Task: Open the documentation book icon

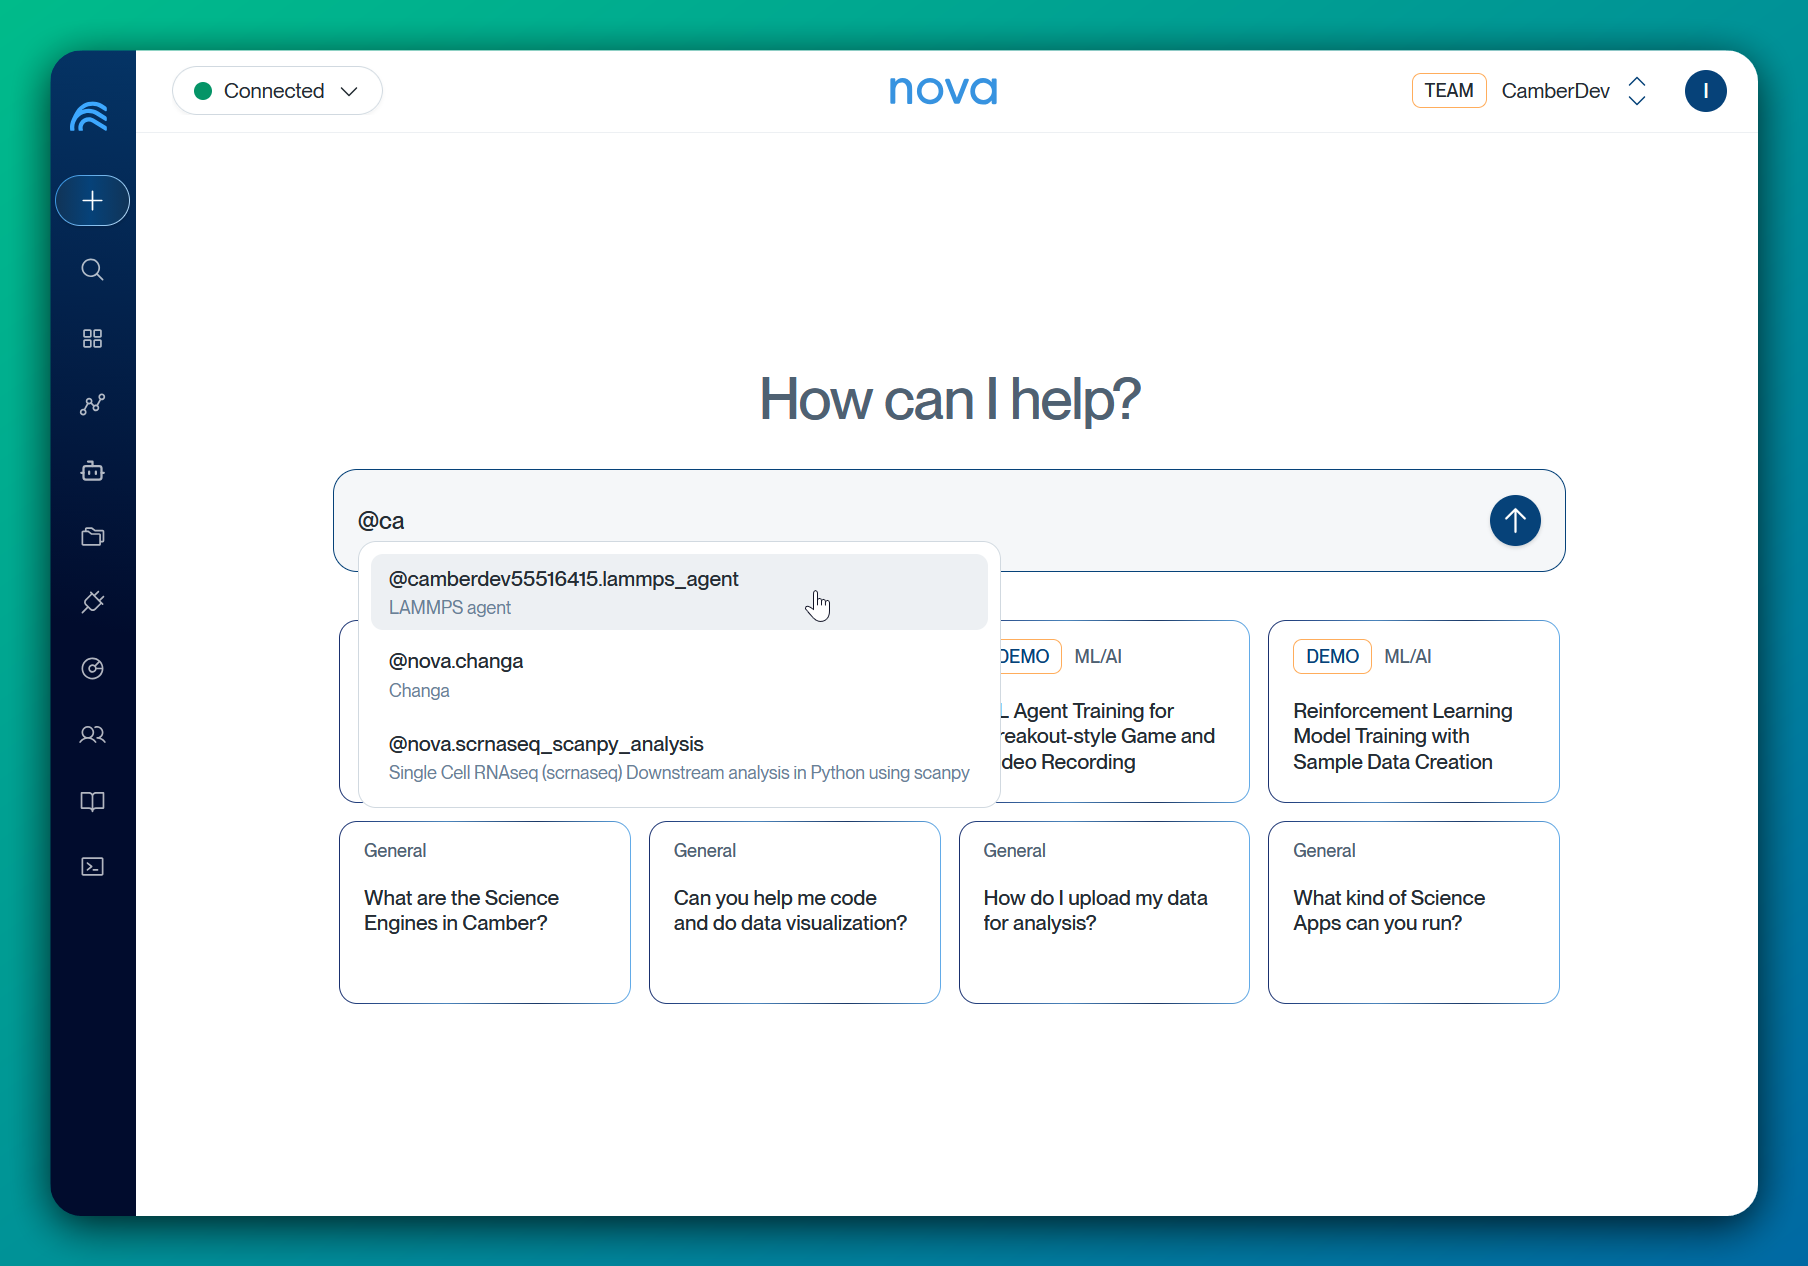Action: tap(92, 801)
